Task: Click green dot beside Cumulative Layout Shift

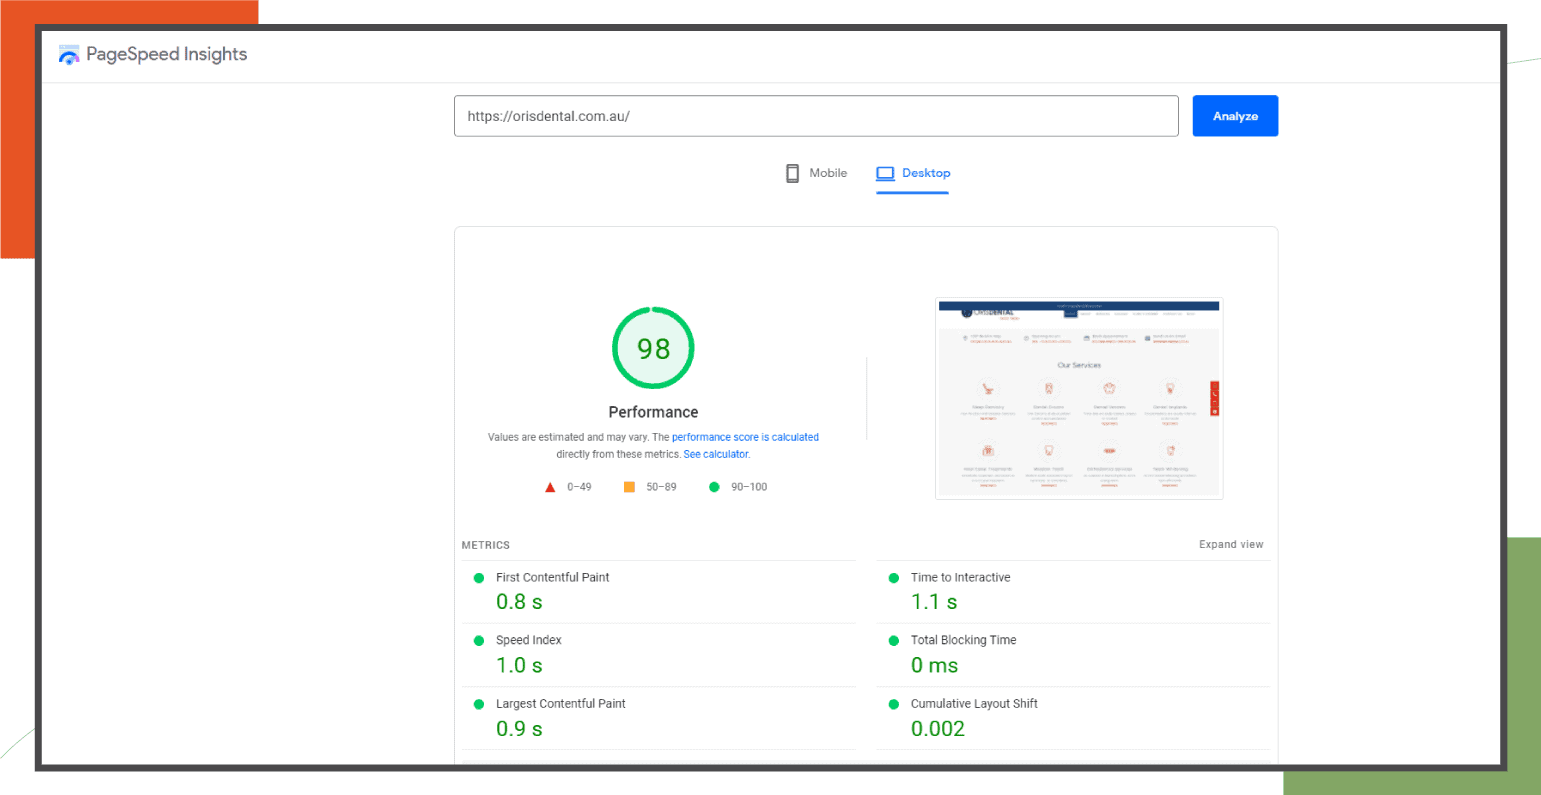Action: [x=894, y=704]
